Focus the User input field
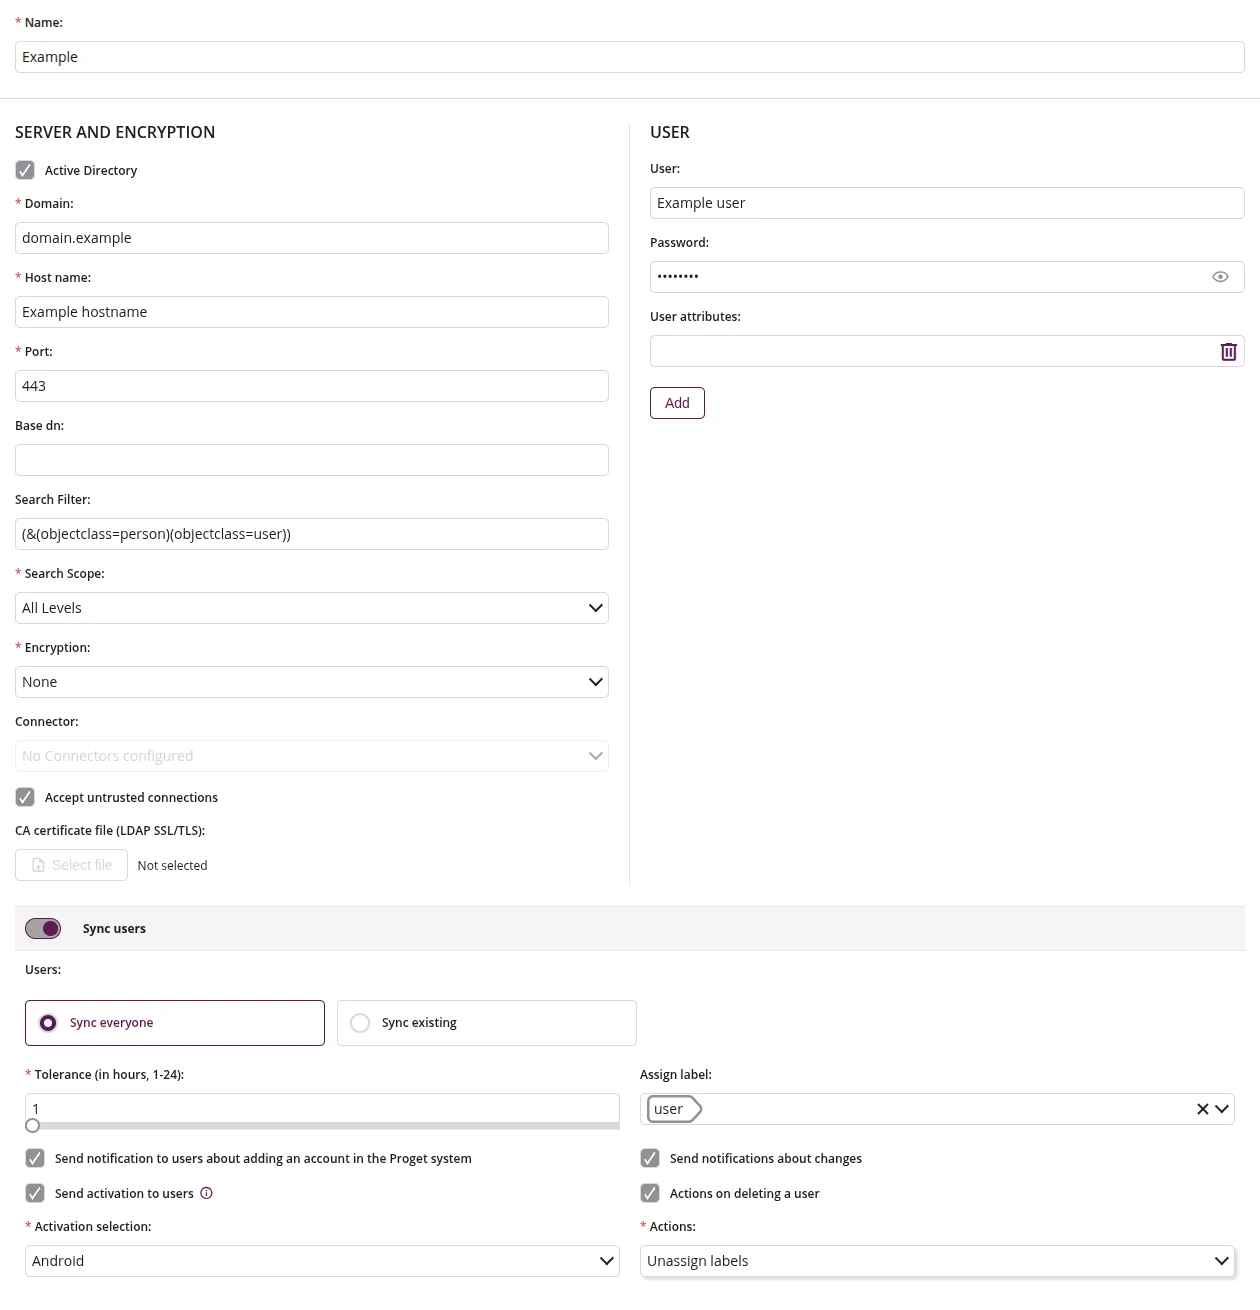The width and height of the screenshot is (1260, 1310). coord(947,203)
